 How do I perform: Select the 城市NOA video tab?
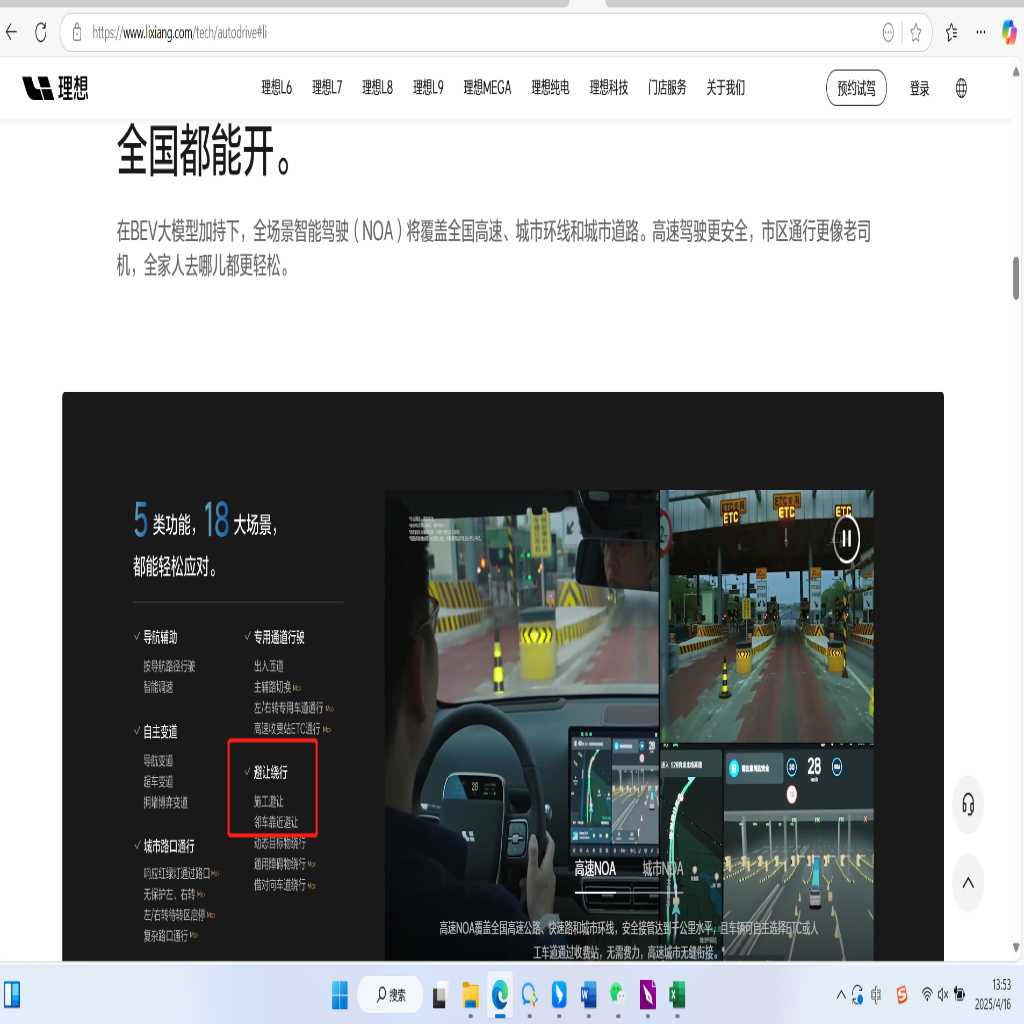tap(662, 868)
